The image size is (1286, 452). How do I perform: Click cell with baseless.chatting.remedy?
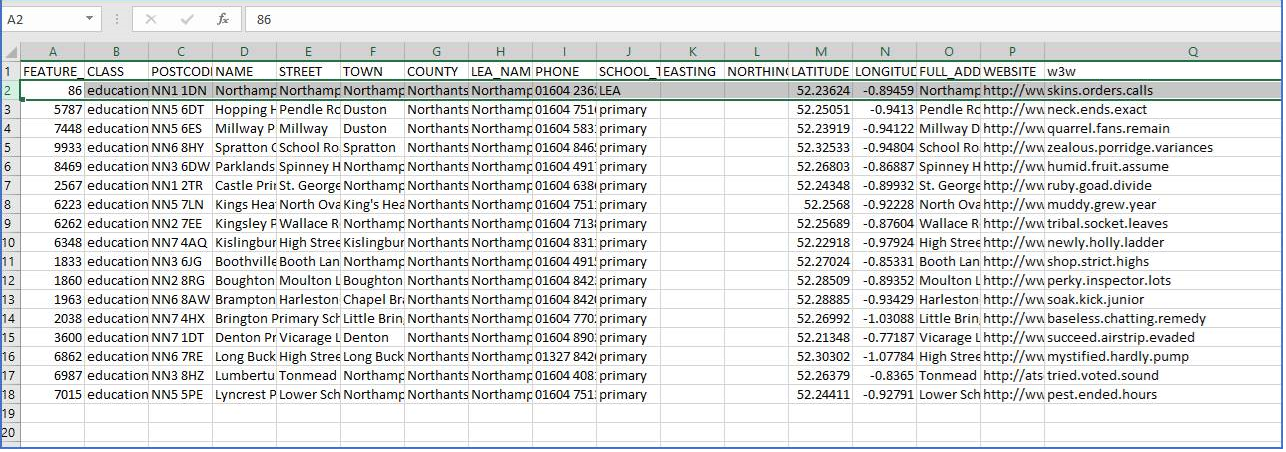[x=1164, y=318]
